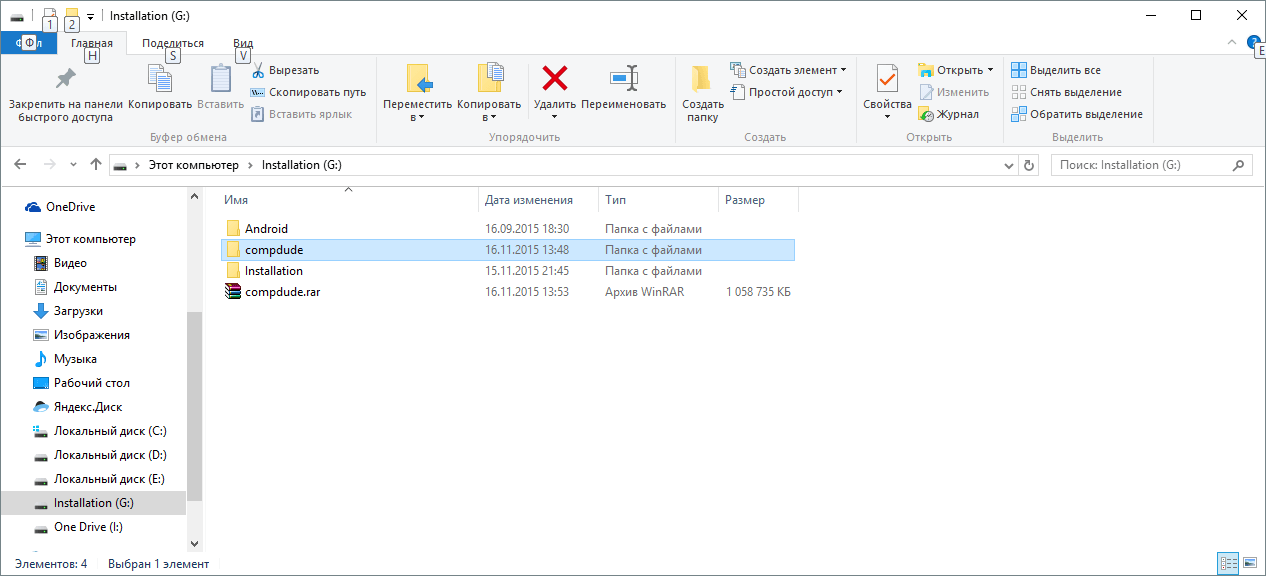The width and height of the screenshot is (1266, 576).
Task: Click the Cut (Вырезать) scissors icon
Action: pyautogui.click(x=258, y=71)
